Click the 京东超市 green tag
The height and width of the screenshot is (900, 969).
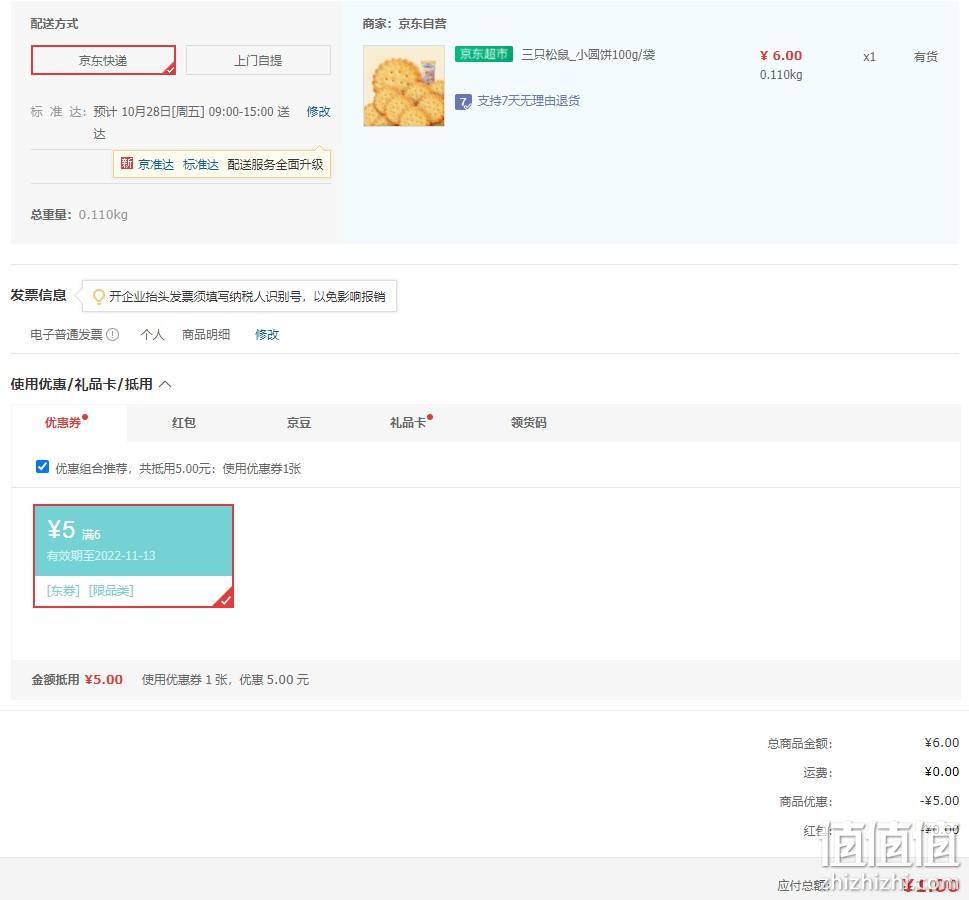tap(484, 54)
